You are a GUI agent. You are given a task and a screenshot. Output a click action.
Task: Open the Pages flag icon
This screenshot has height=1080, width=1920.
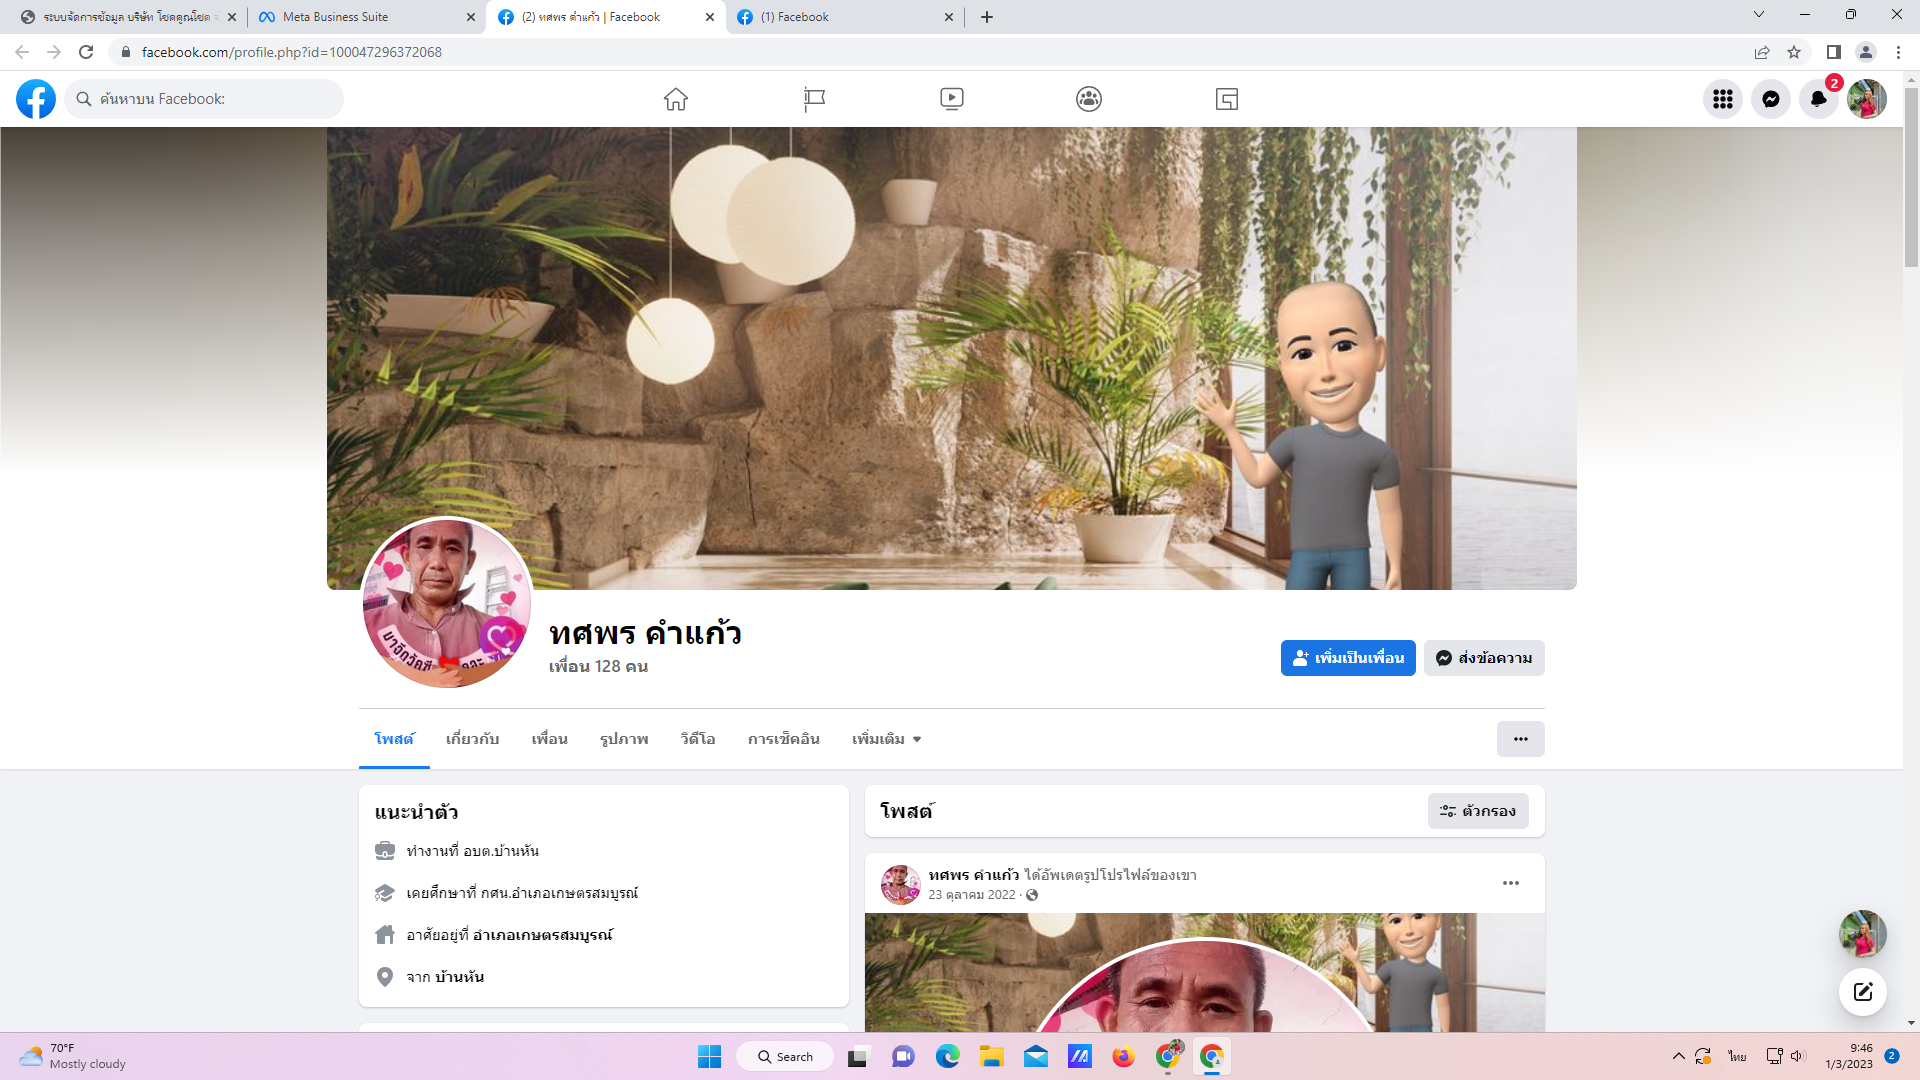(814, 99)
